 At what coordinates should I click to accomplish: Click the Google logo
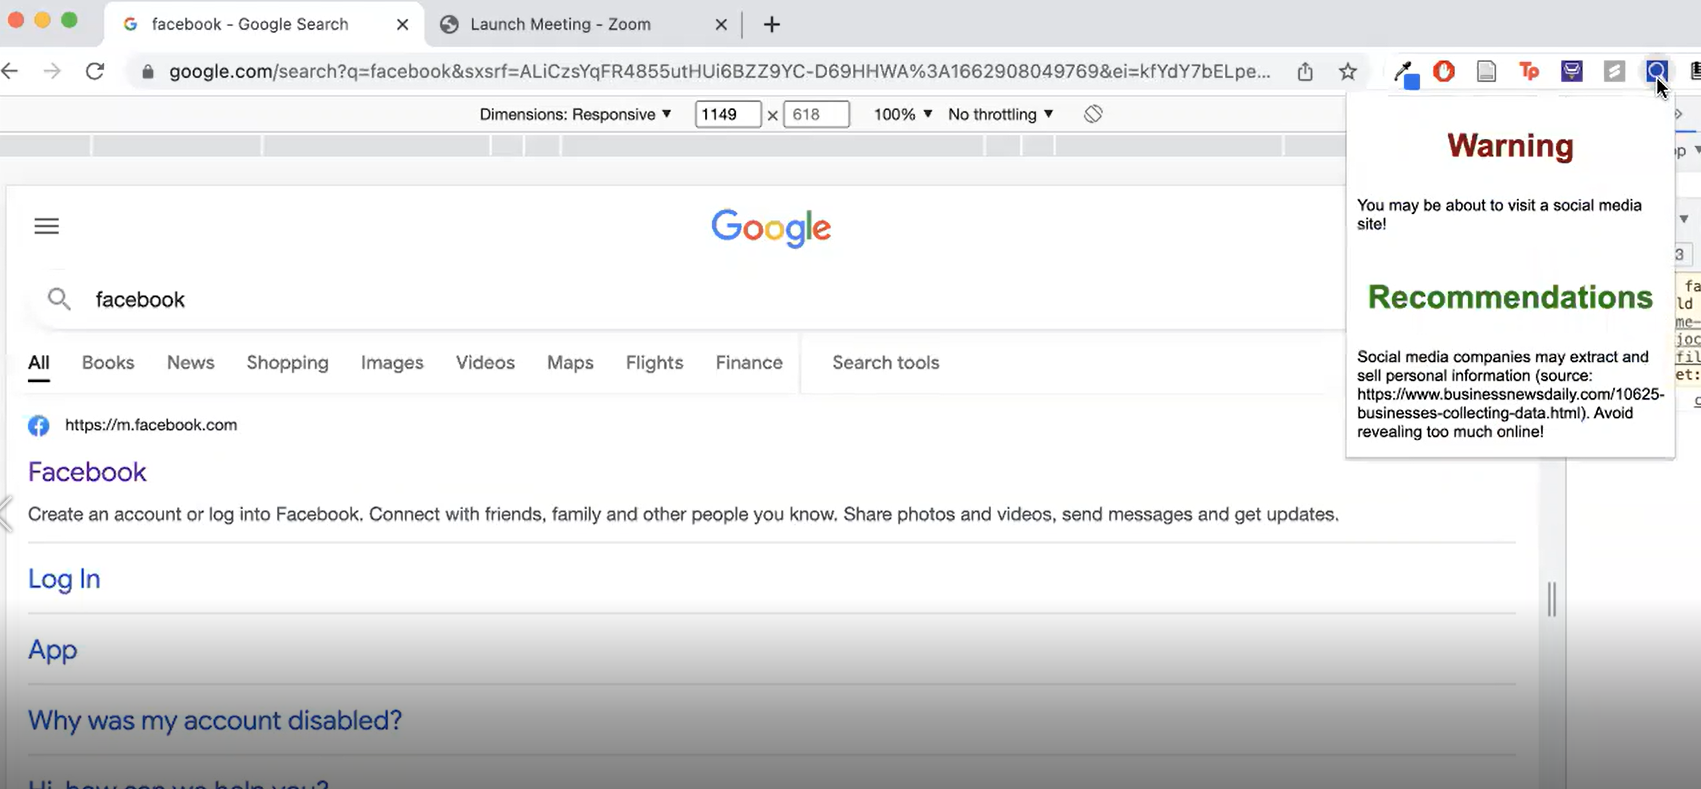point(771,228)
